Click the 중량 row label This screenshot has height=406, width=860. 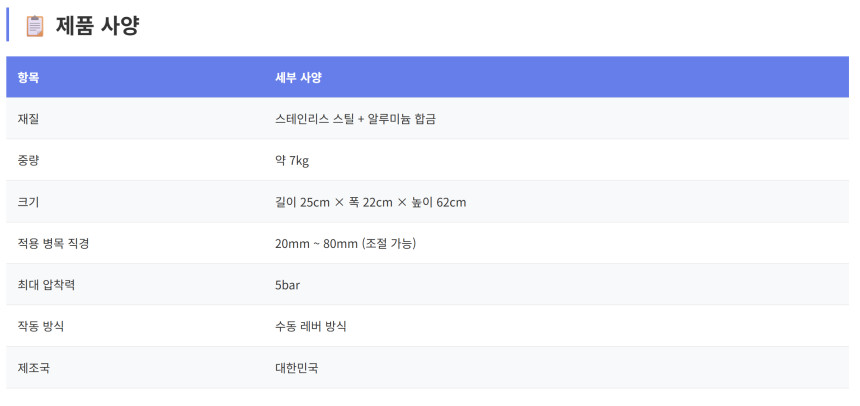tap(28, 160)
